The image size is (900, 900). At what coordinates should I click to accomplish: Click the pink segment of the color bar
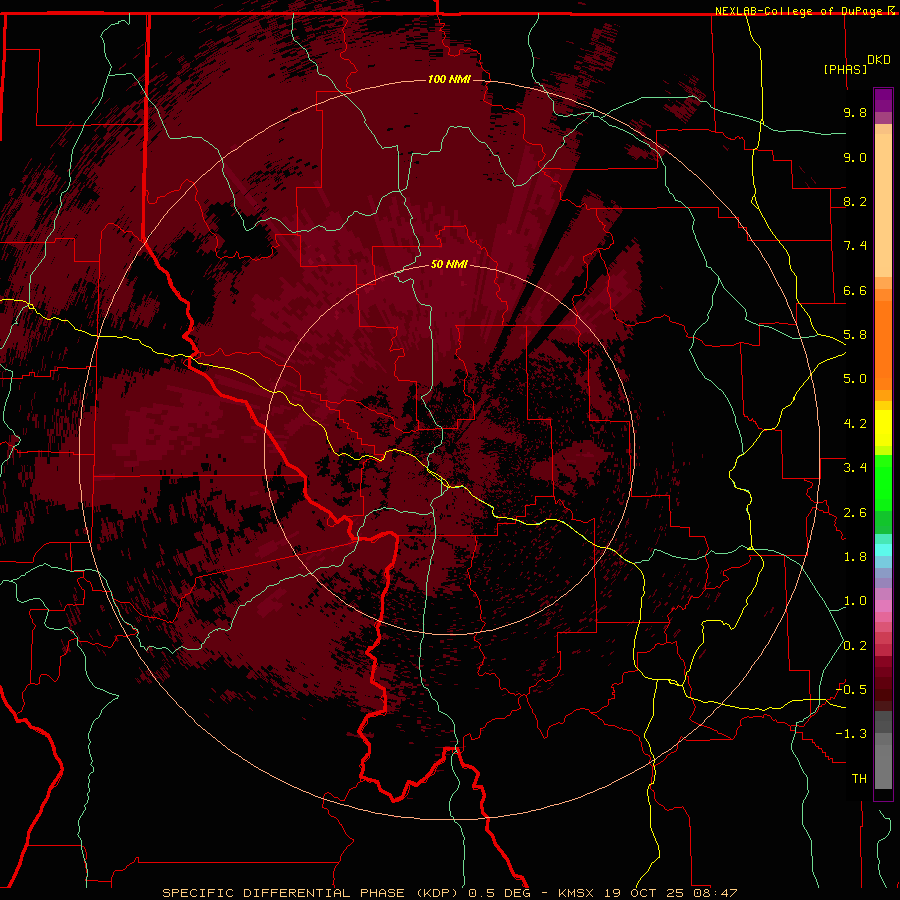click(883, 606)
